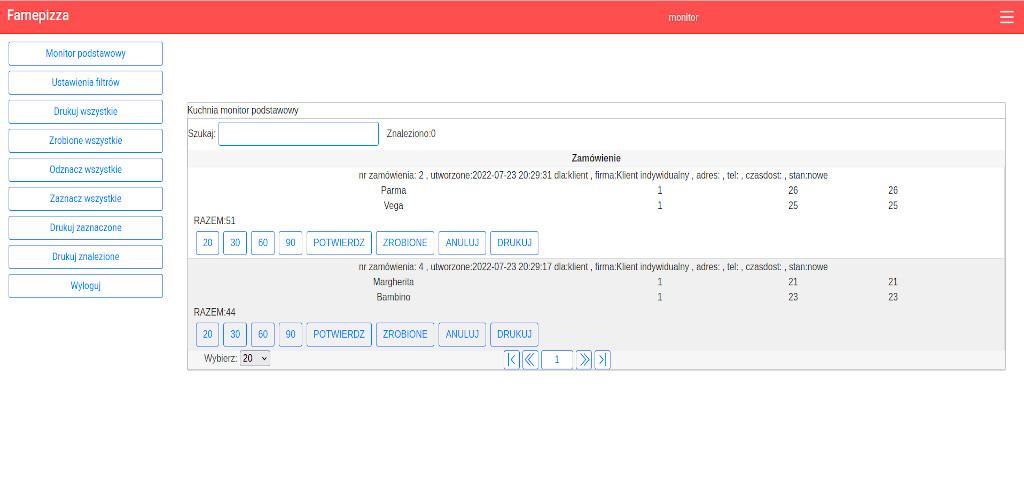Click the RAZEM:51 total text
1024x500 pixels.
click(x=214, y=221)
